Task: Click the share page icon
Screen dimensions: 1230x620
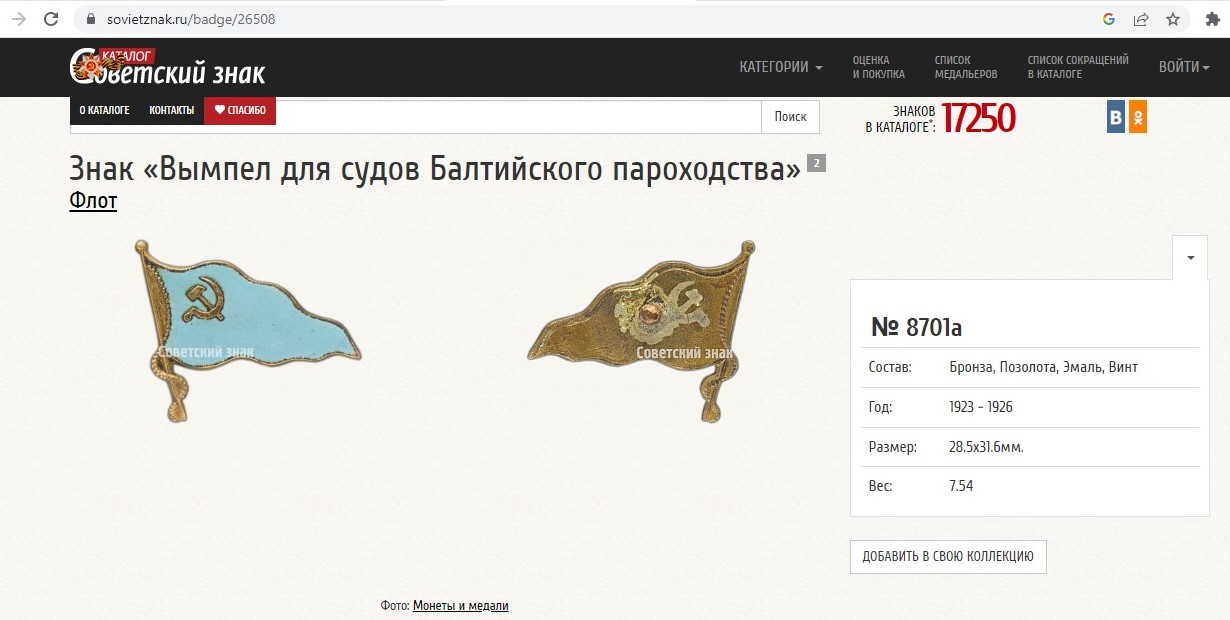Action: pyautogui.click(x=1141, y=19)
